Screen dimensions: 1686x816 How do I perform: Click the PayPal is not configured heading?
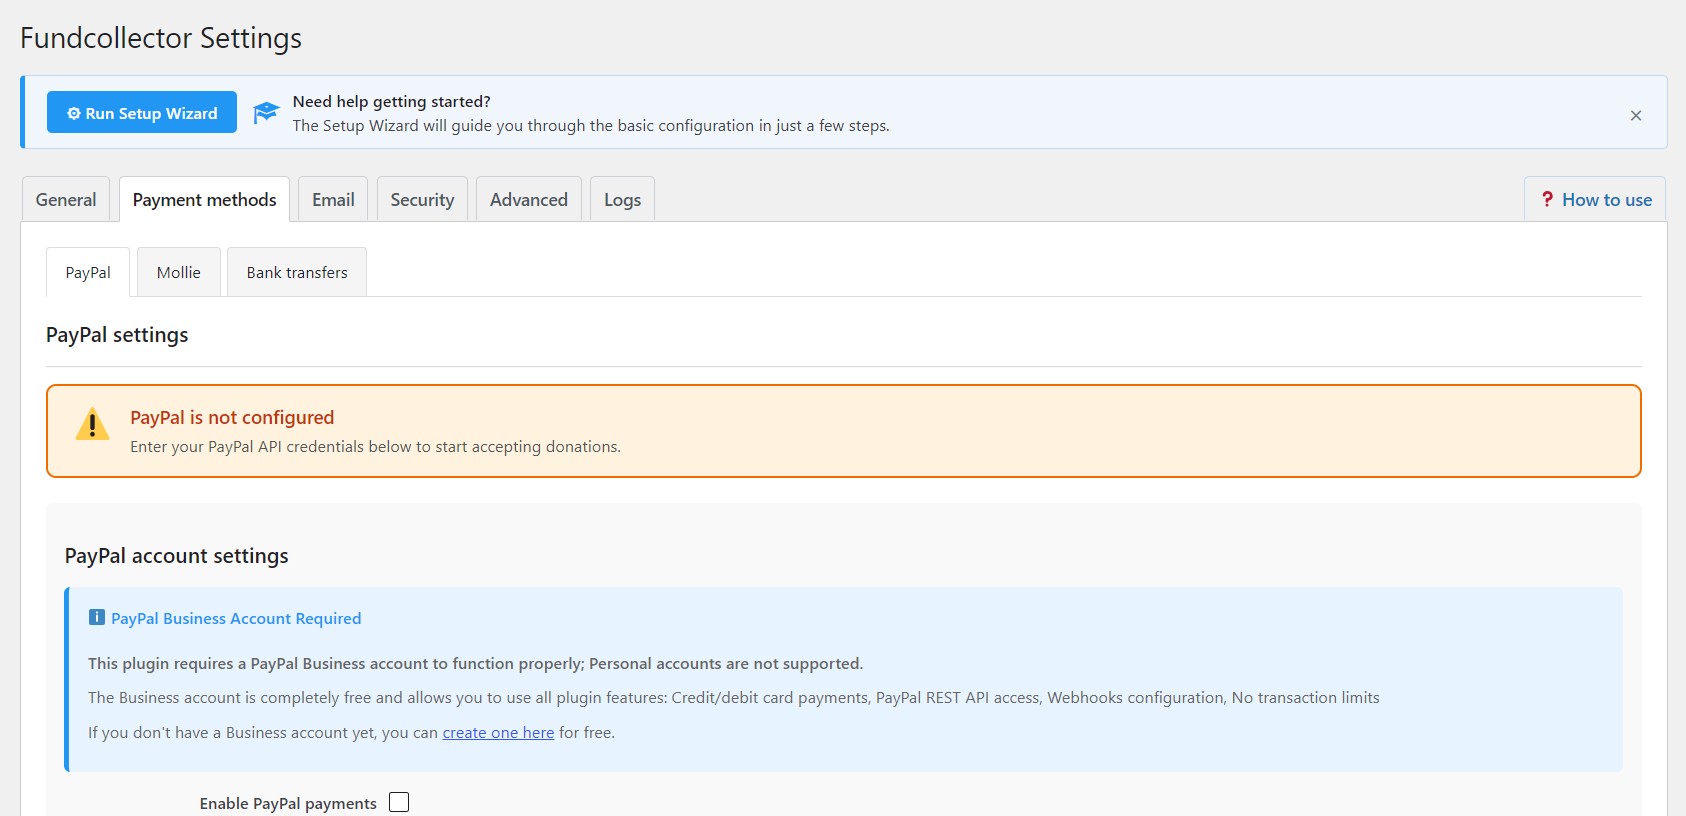232,418
